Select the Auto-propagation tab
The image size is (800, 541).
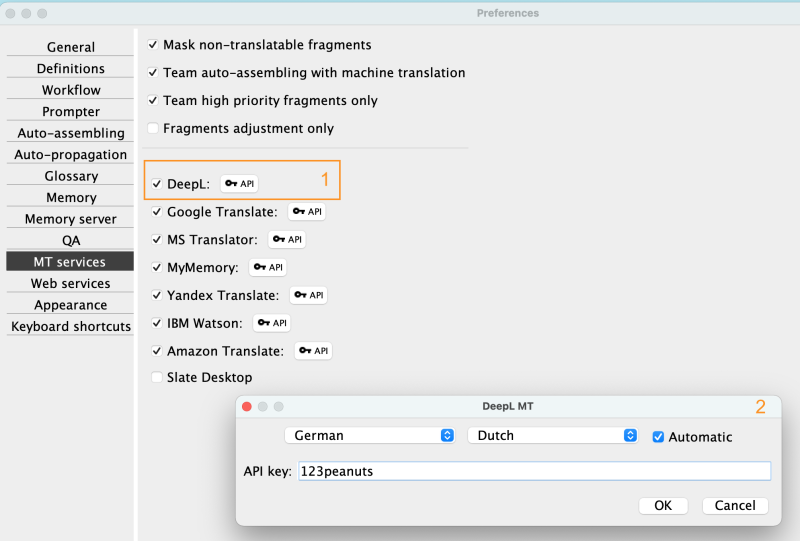pos(70,154)
